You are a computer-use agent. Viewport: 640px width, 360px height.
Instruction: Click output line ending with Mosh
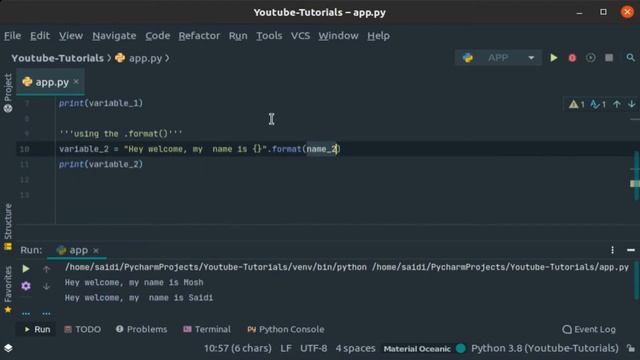(134, 282)
